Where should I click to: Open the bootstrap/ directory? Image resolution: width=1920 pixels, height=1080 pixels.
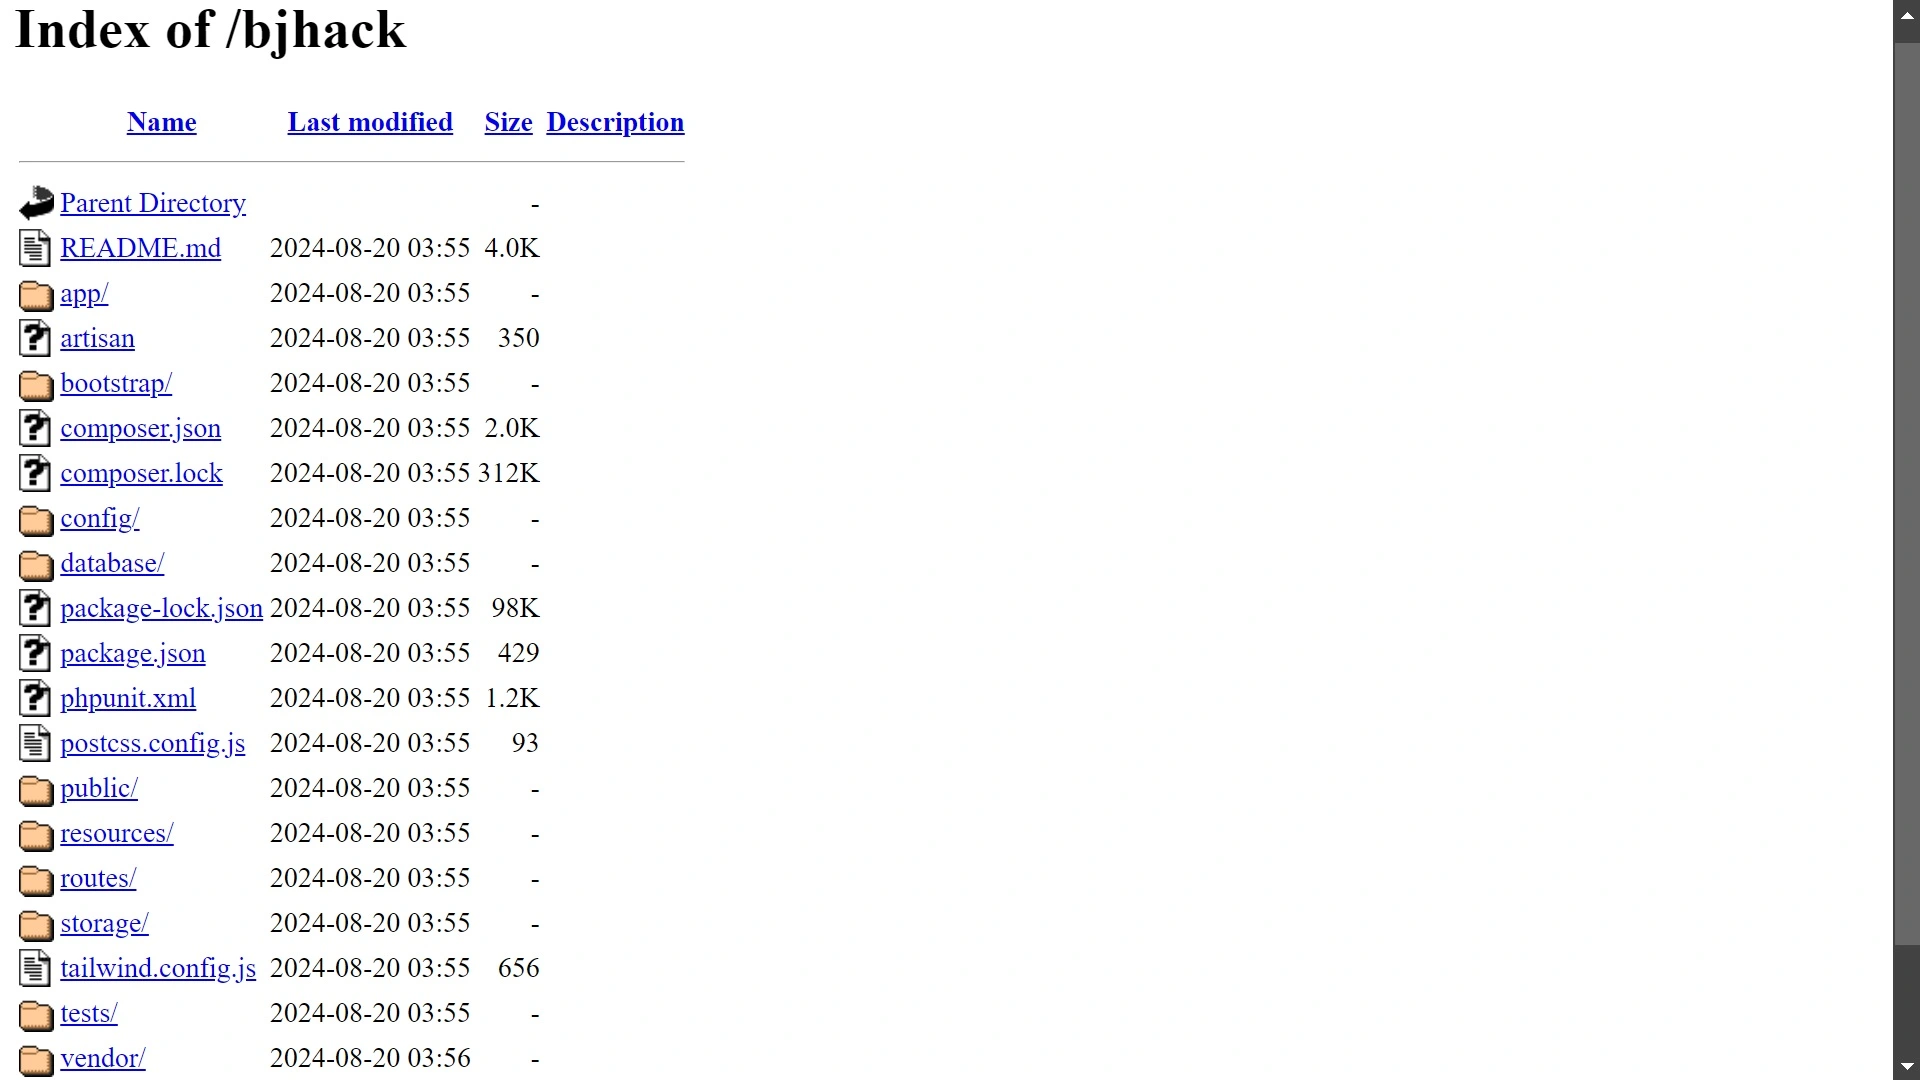(116, 382)
